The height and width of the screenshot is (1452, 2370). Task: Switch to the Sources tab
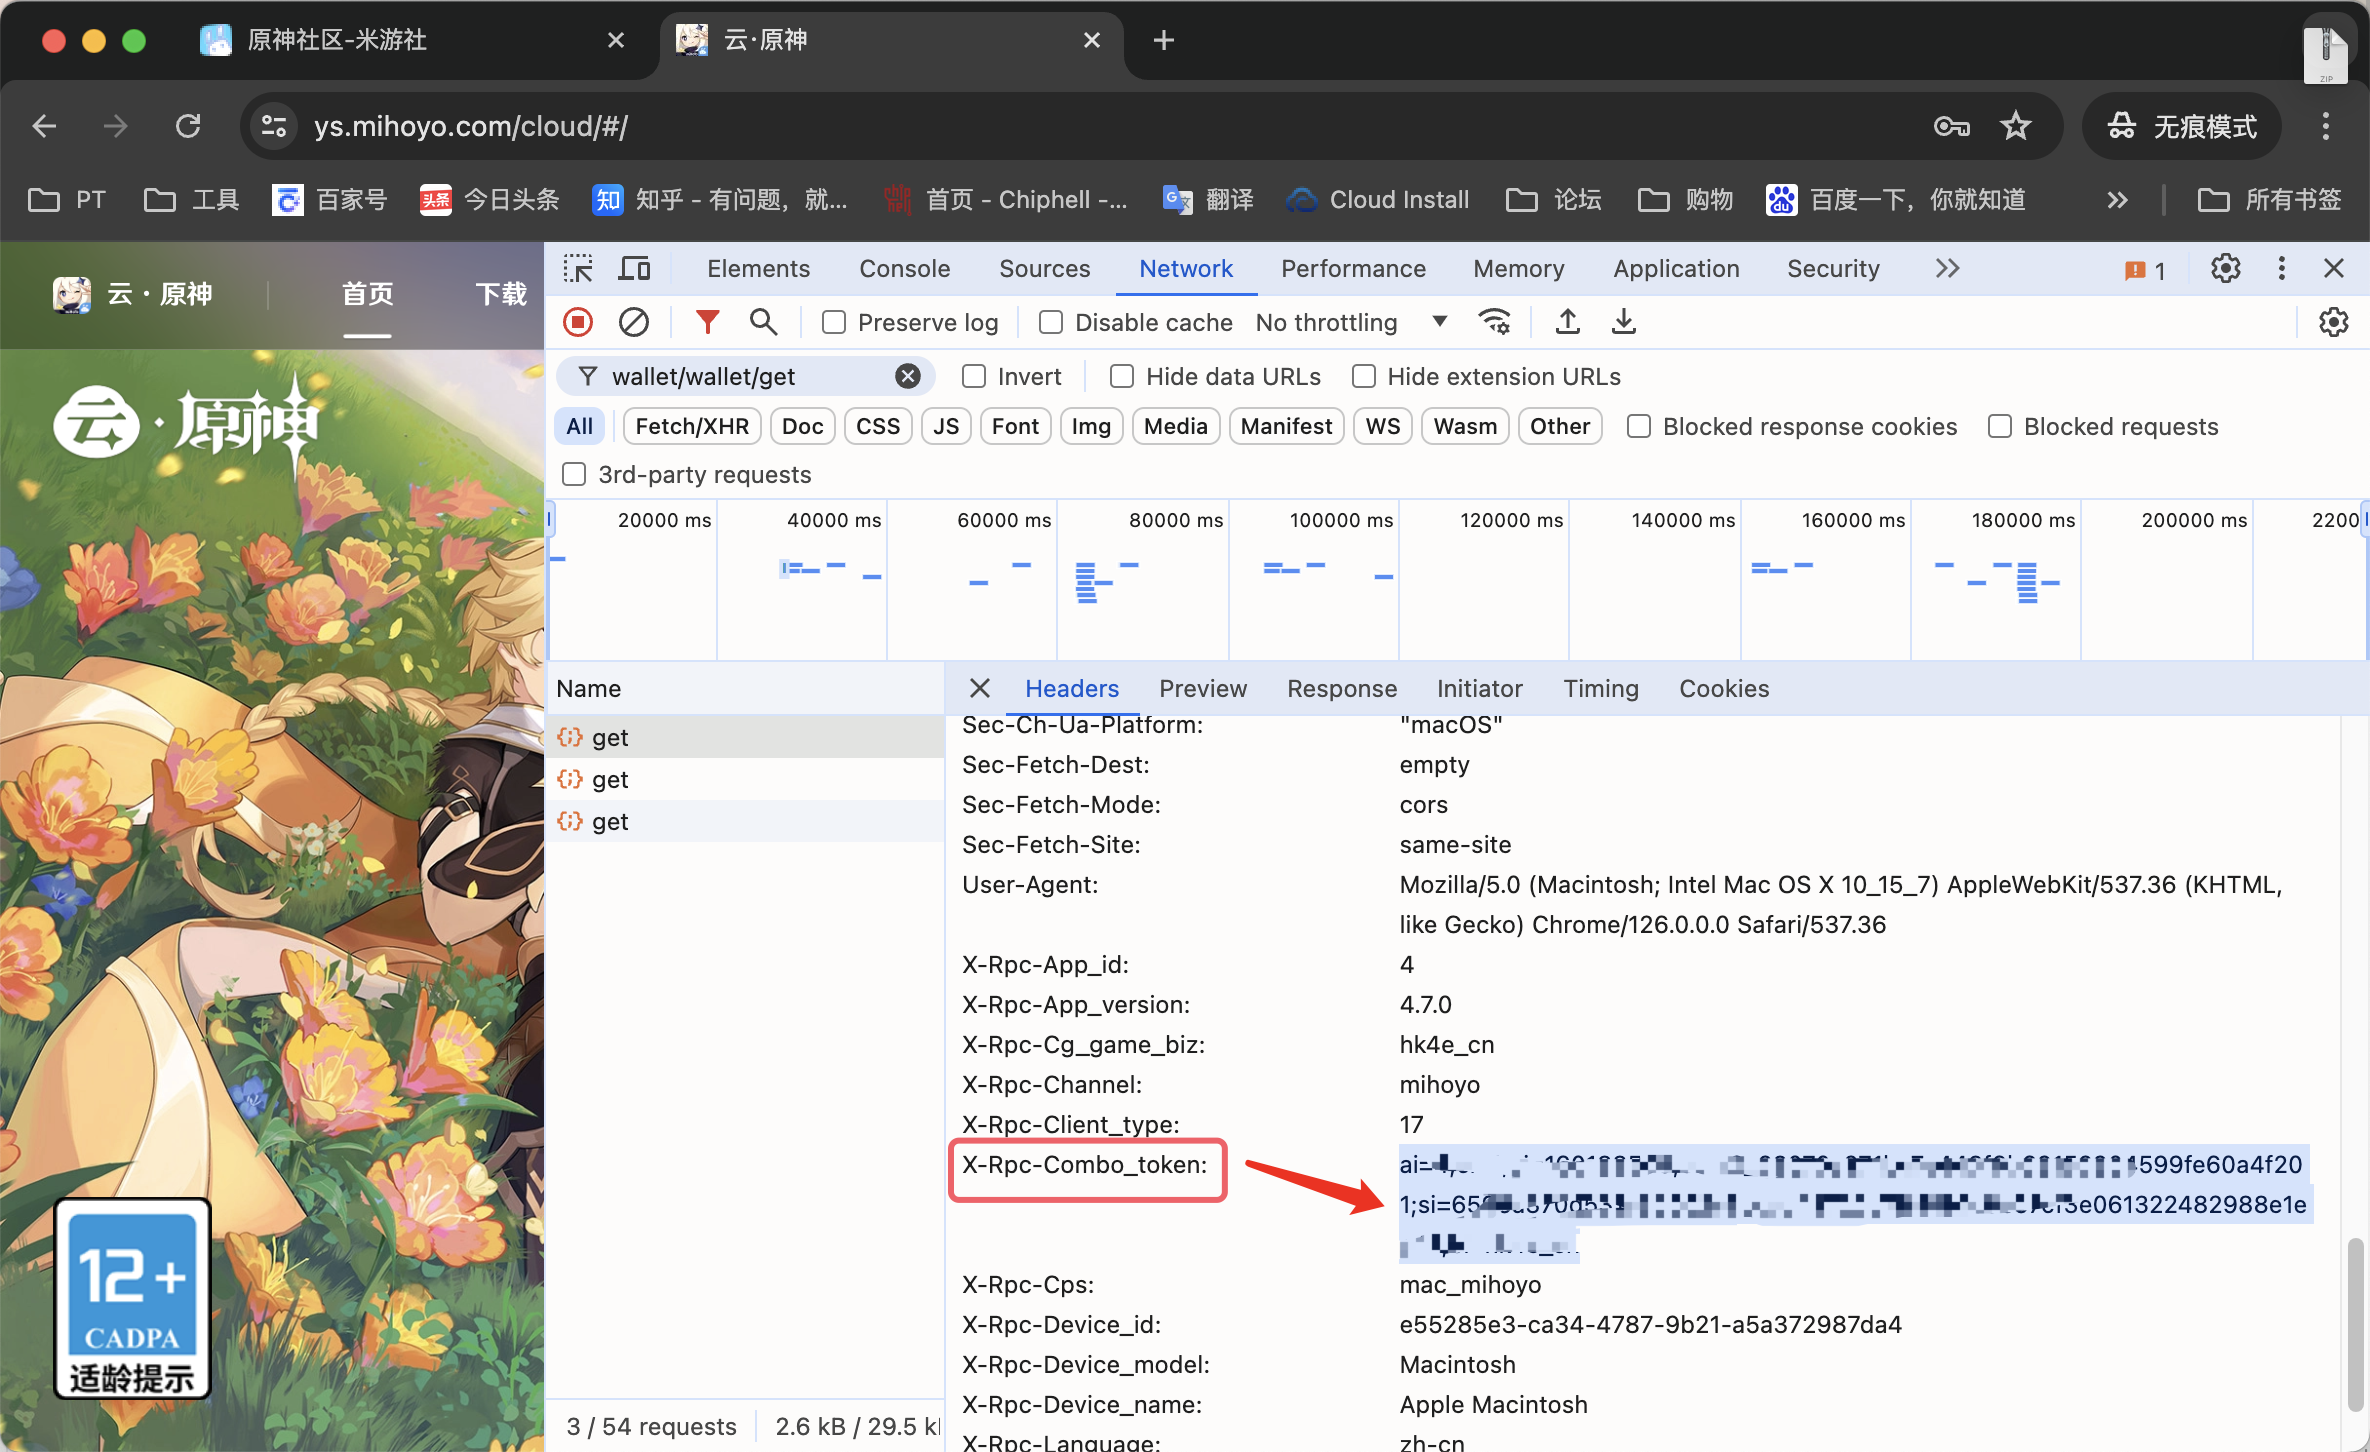pyautogui.click(x=1044, y=269)
